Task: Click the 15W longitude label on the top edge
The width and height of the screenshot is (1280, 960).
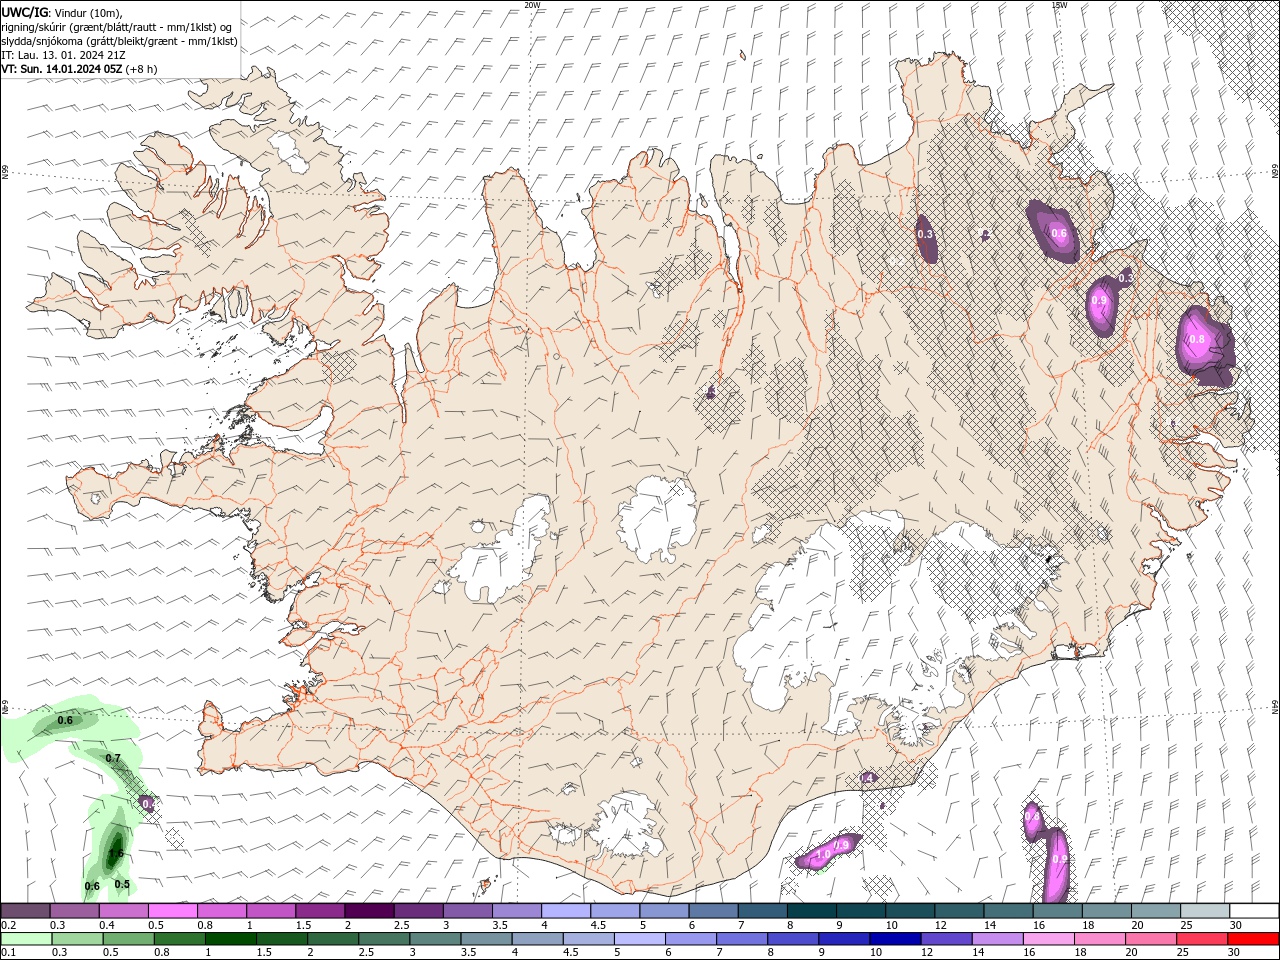Action: point(1059,5)
